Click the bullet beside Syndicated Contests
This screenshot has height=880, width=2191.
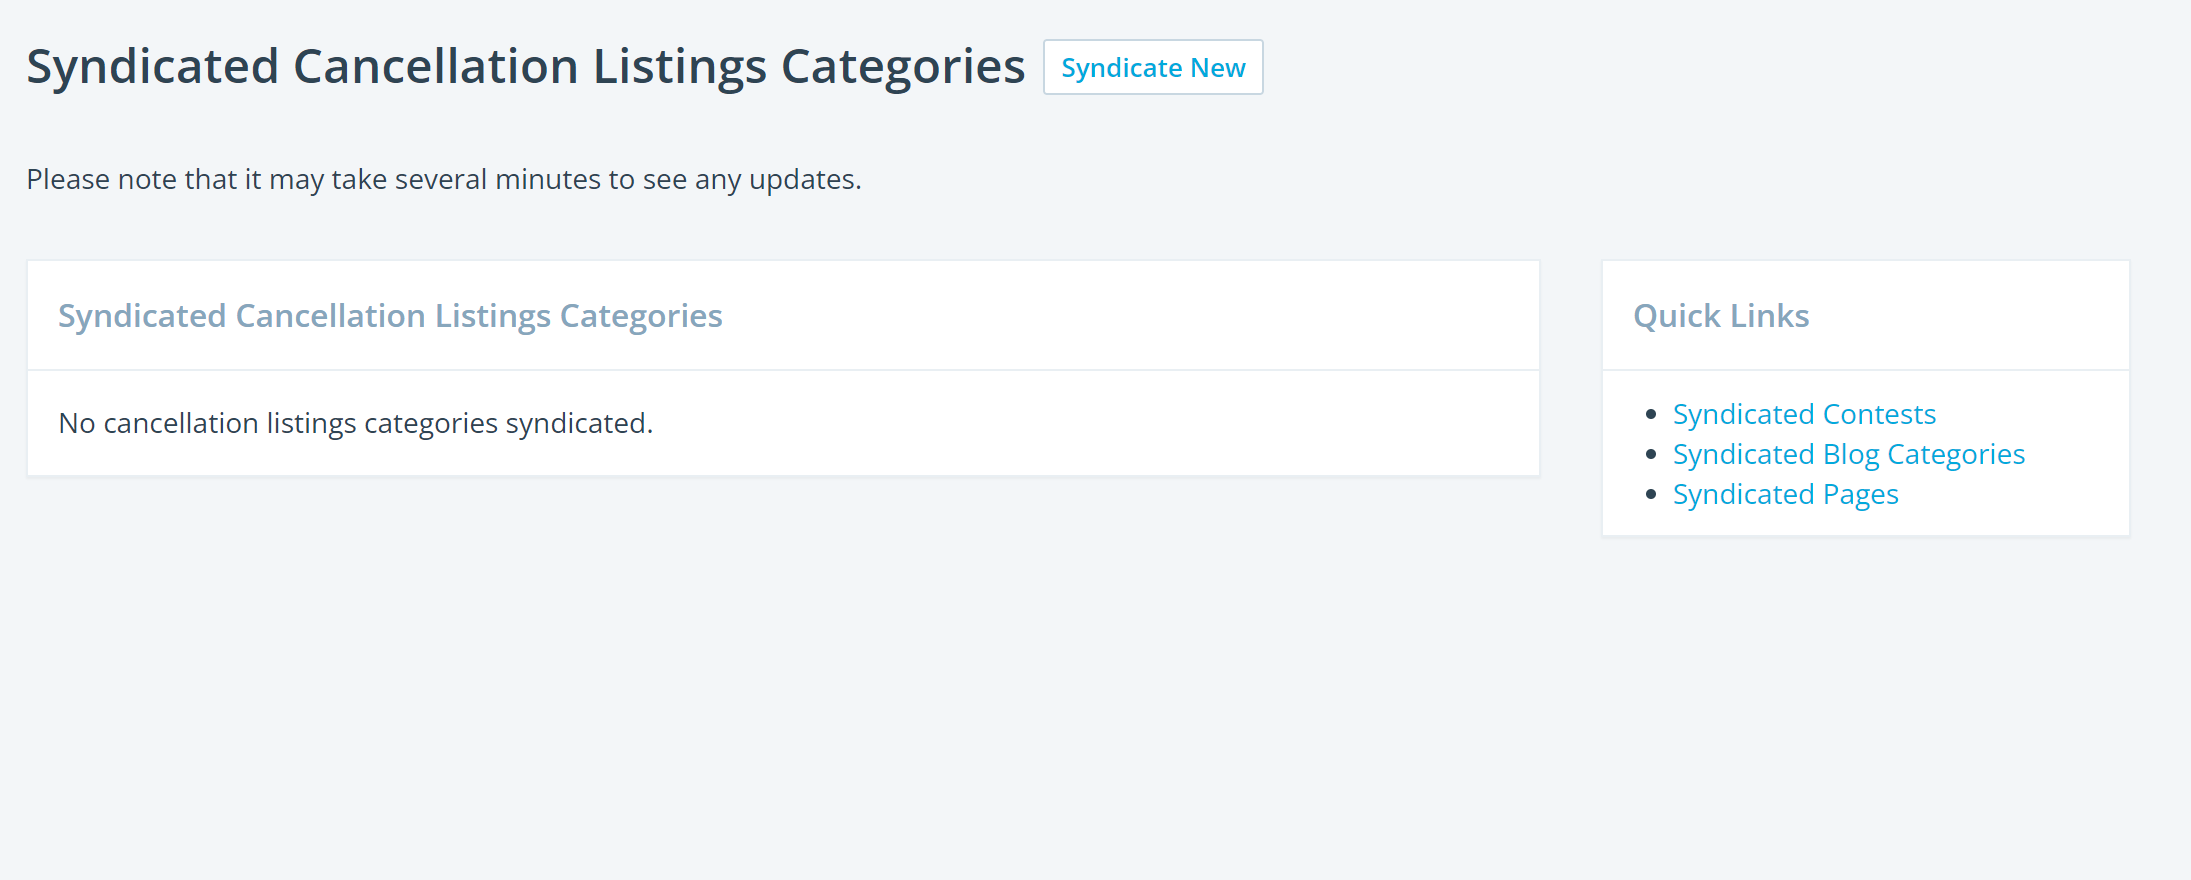1651,414
